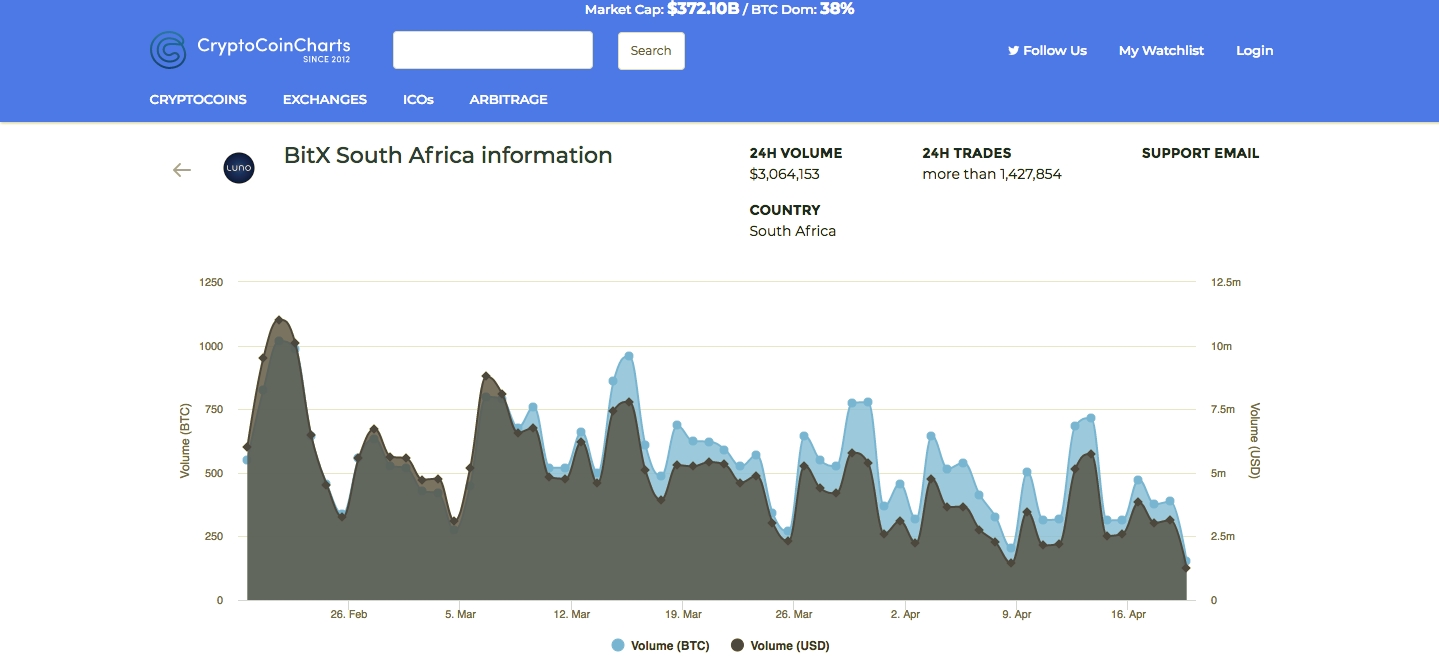Open the ARBITRAGE page
The height and width of the screenshot is (659, 1439).
(x=508, y=100)
